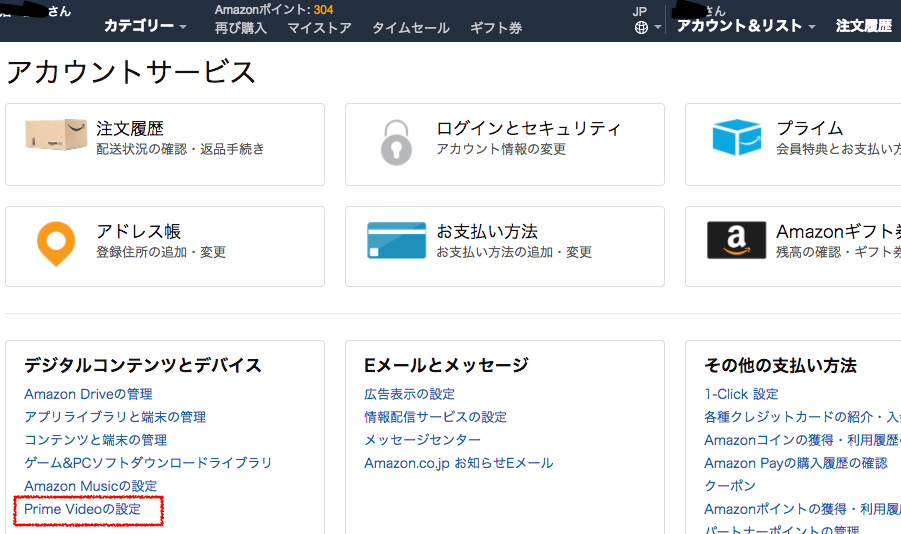This screenshot has height=534, width=901.
Task: Open the アカウント&リスト dropdown menu
Action: (x=746, y=26)
